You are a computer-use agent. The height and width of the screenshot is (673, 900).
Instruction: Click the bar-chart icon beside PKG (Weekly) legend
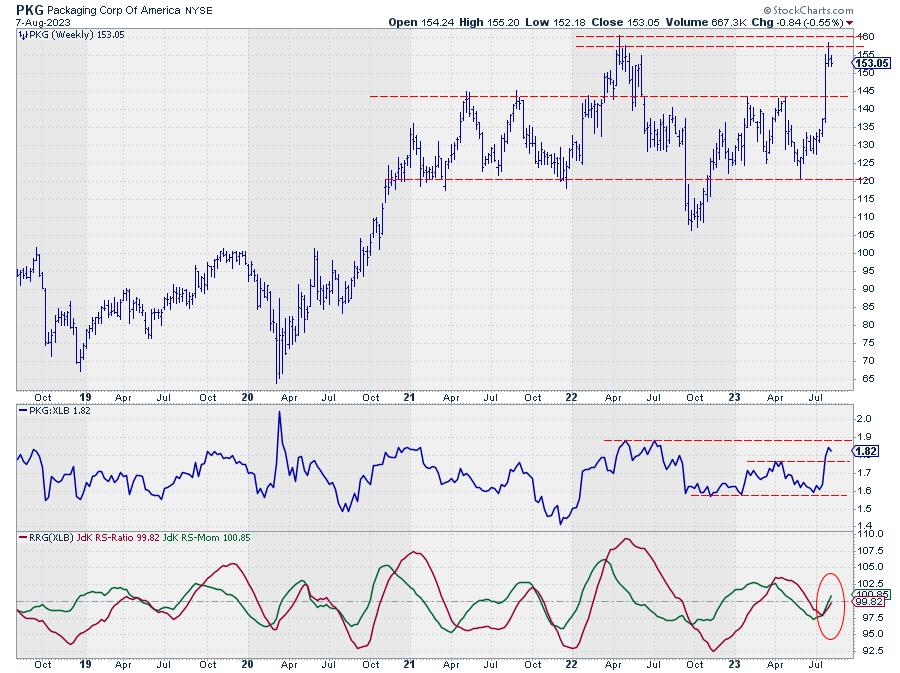click(x=23, y=35)
